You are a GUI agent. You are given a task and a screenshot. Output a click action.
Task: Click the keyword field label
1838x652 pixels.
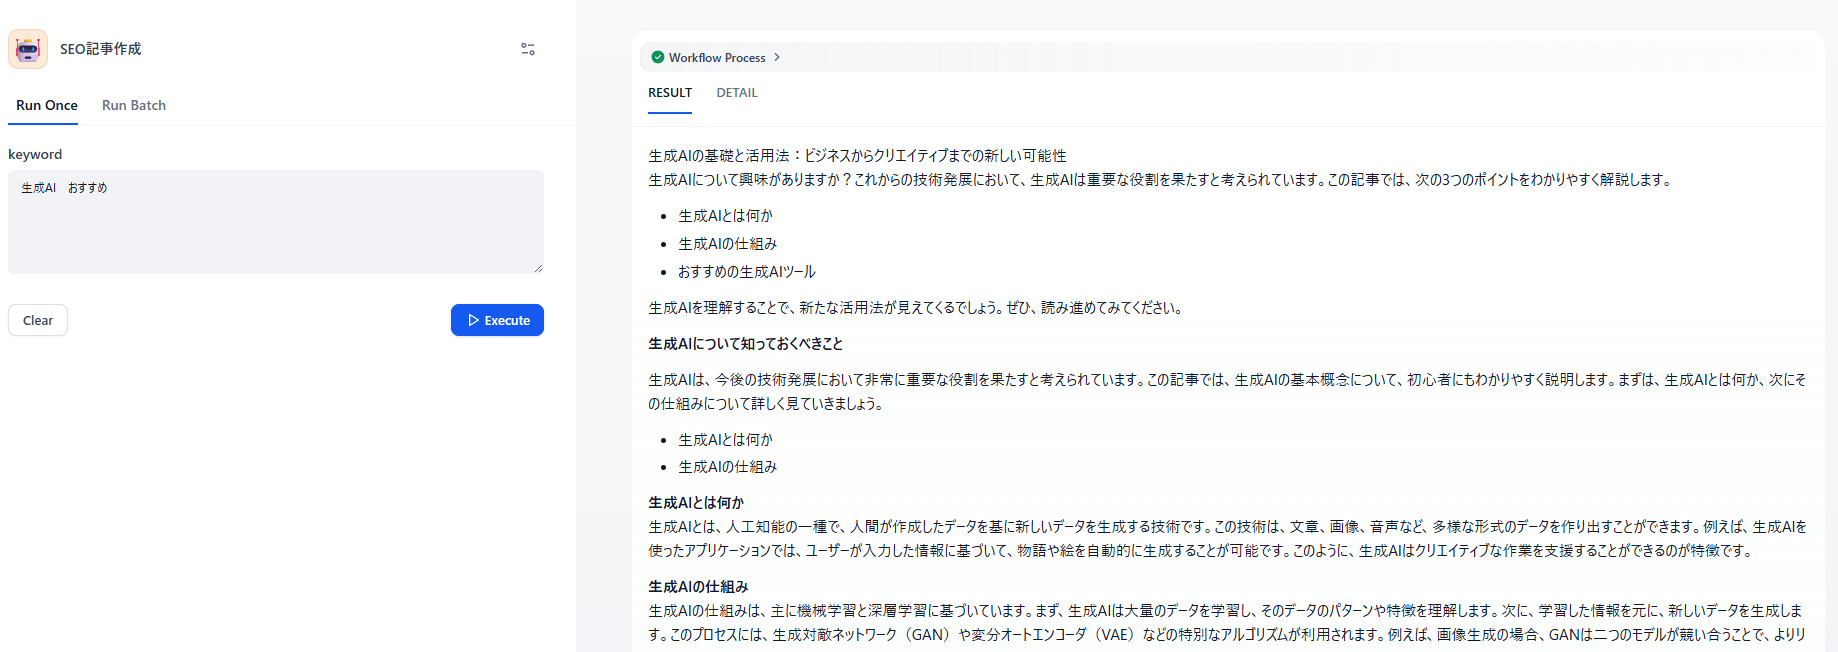pos(35,154)
